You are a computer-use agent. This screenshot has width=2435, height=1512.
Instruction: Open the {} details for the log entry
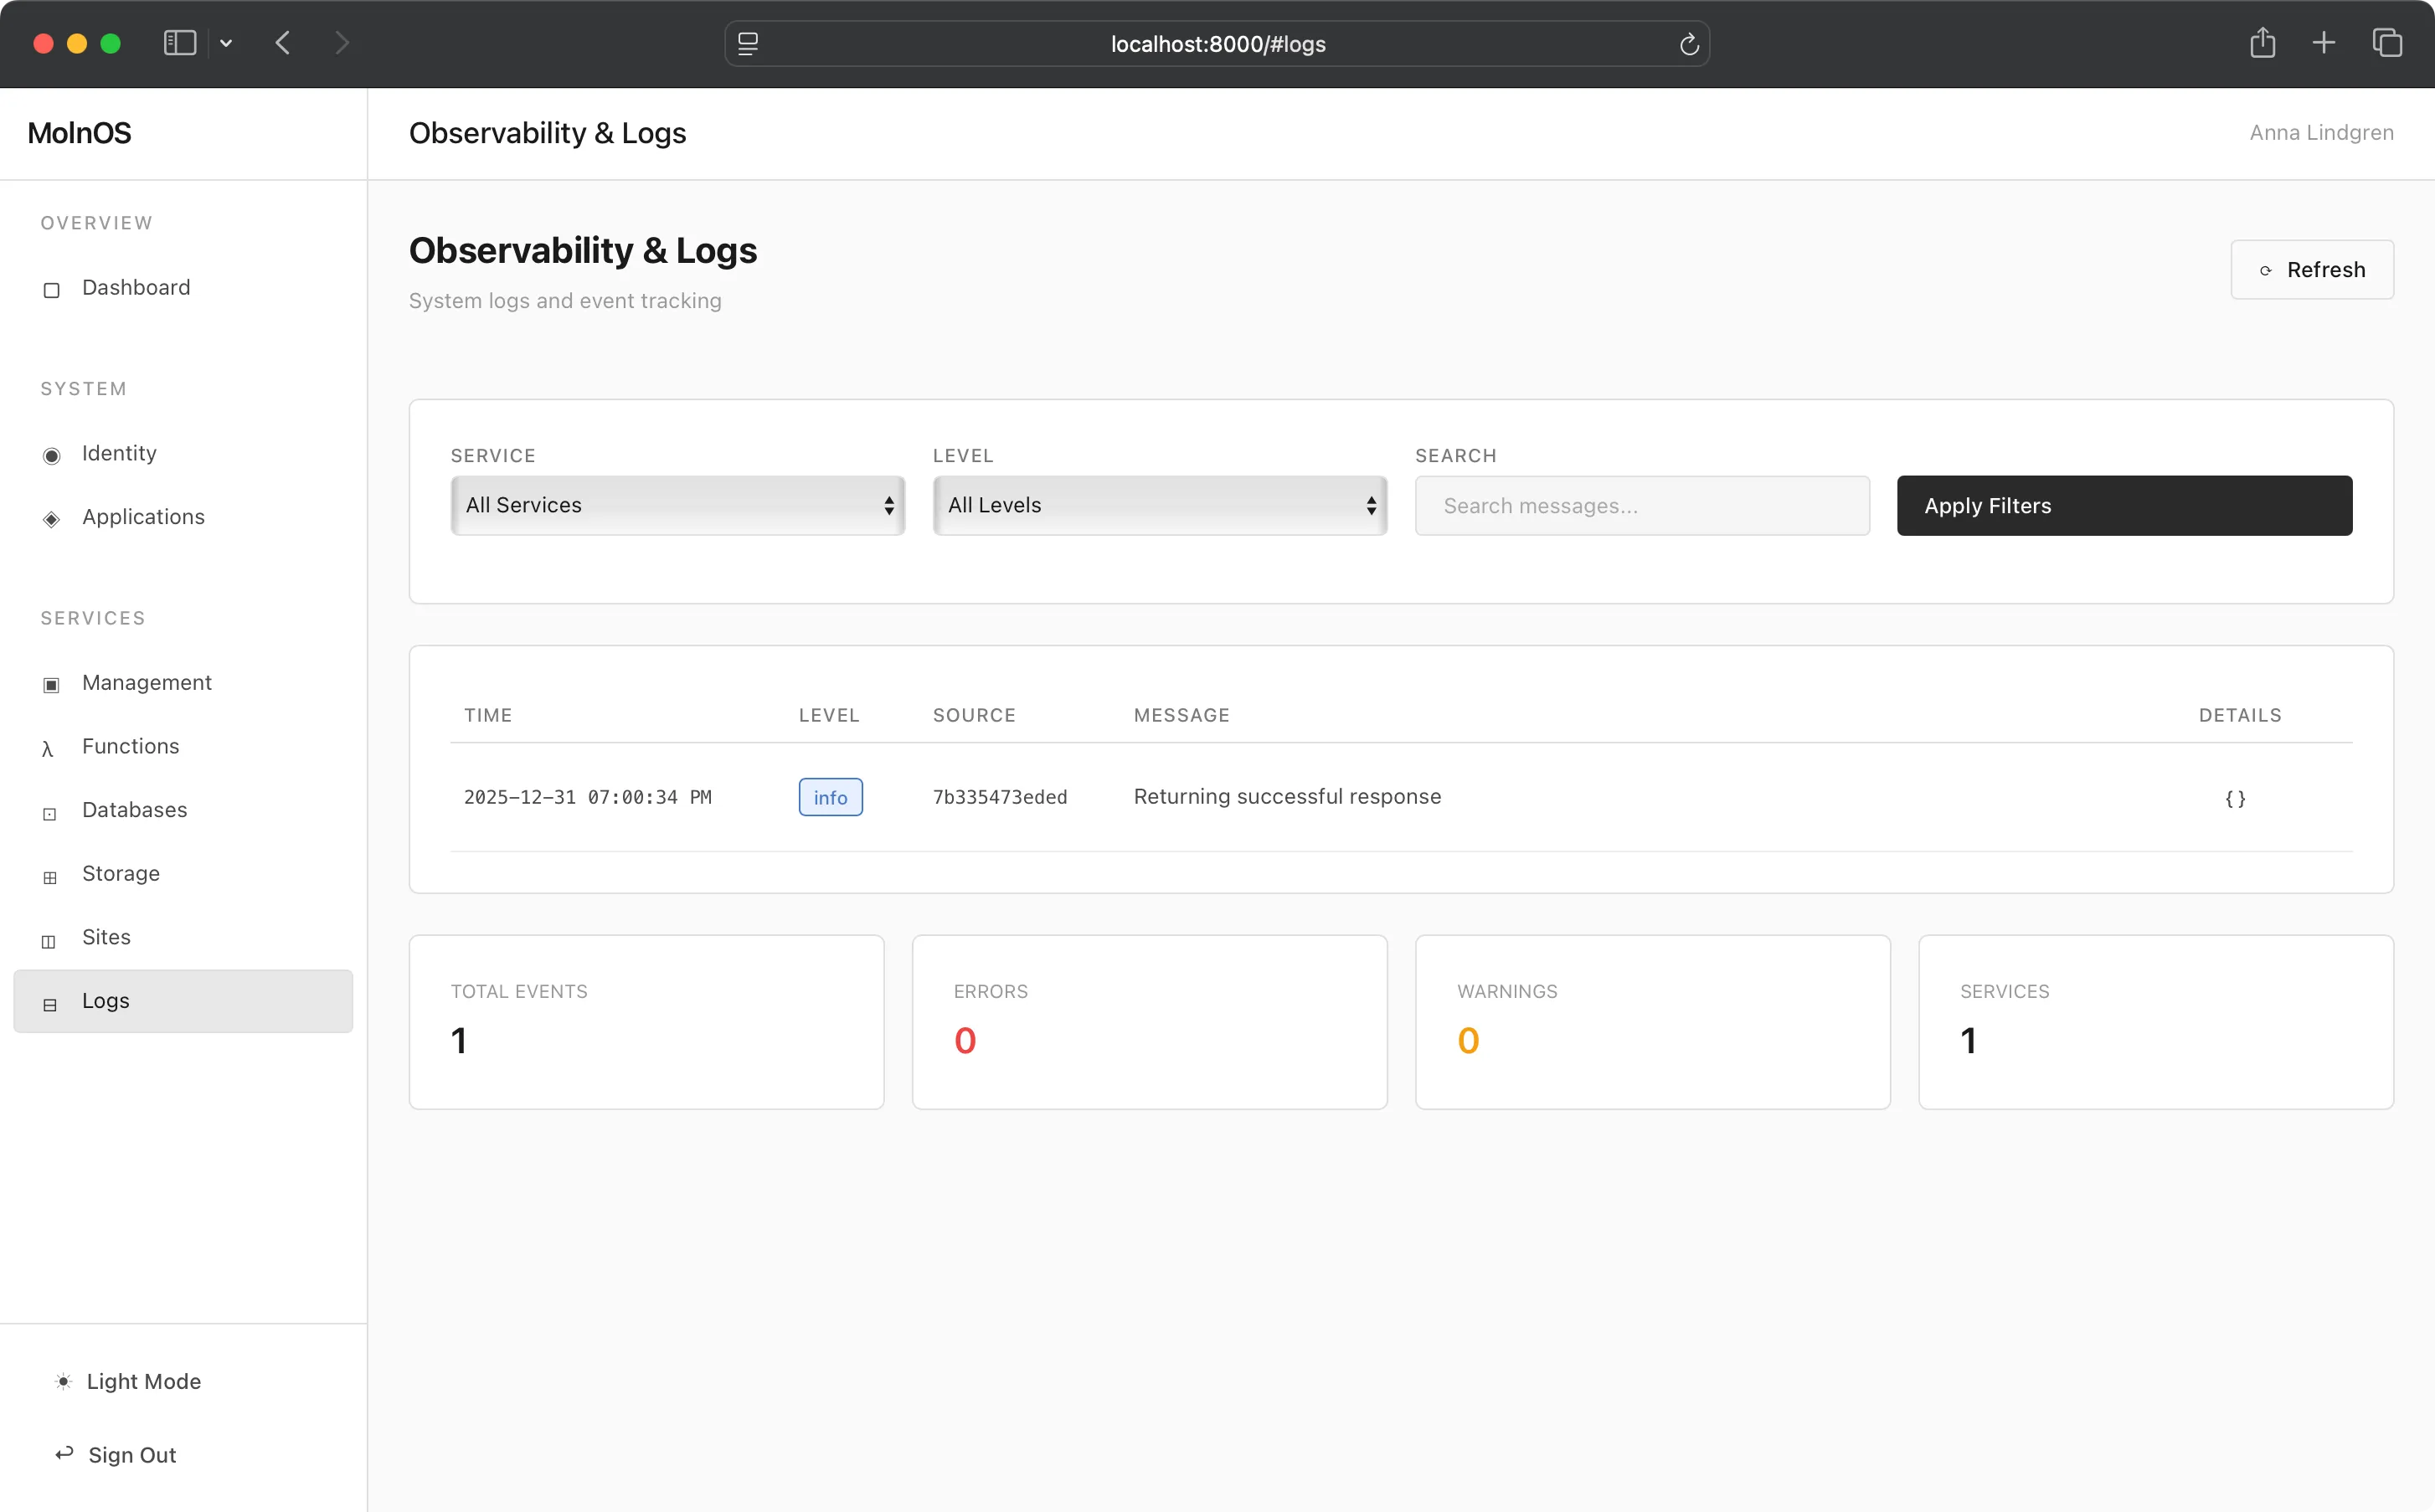pos(2235,798)
